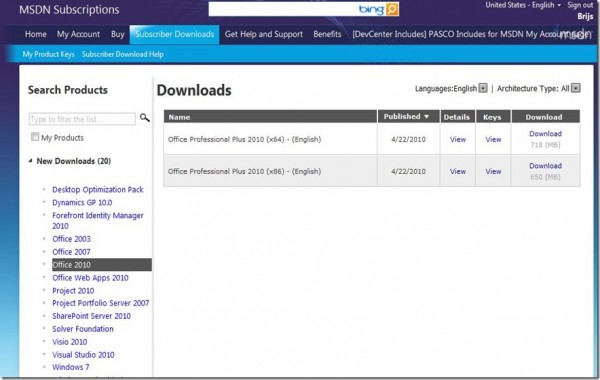The image size is (600, 380).
Task: Select Project Portfolio Server 2007
Action: (x=101, y=303)
